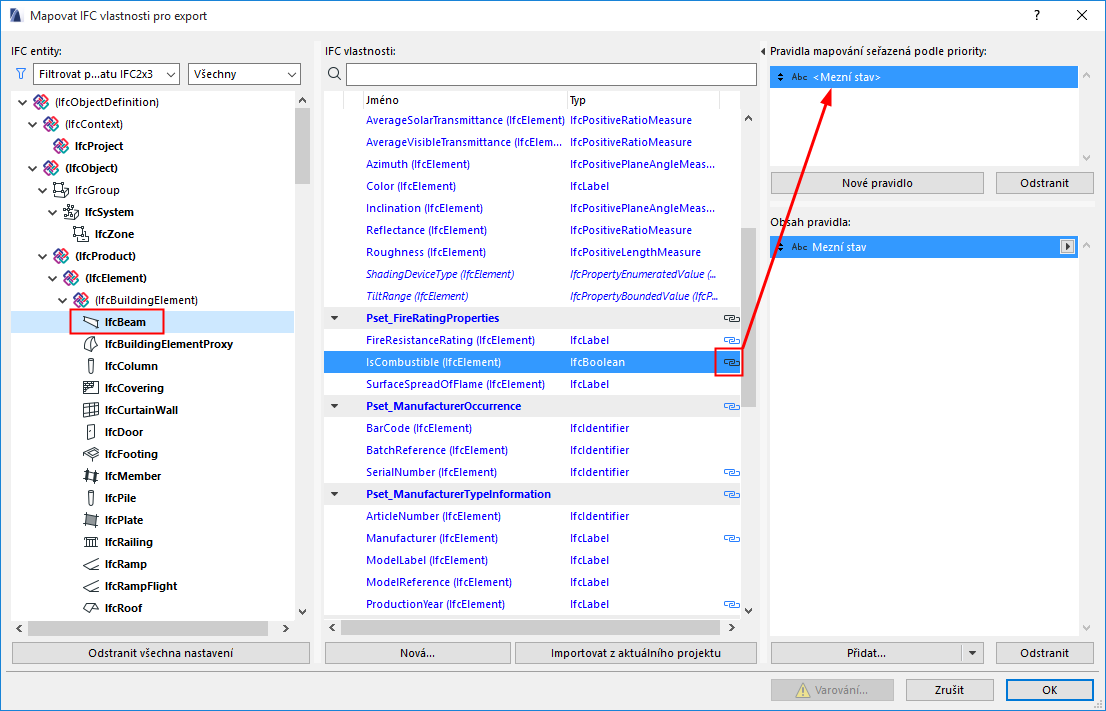
Task: Click mapping link icon for Pset_FireRatingProperties
Action: tap(731, 318)
